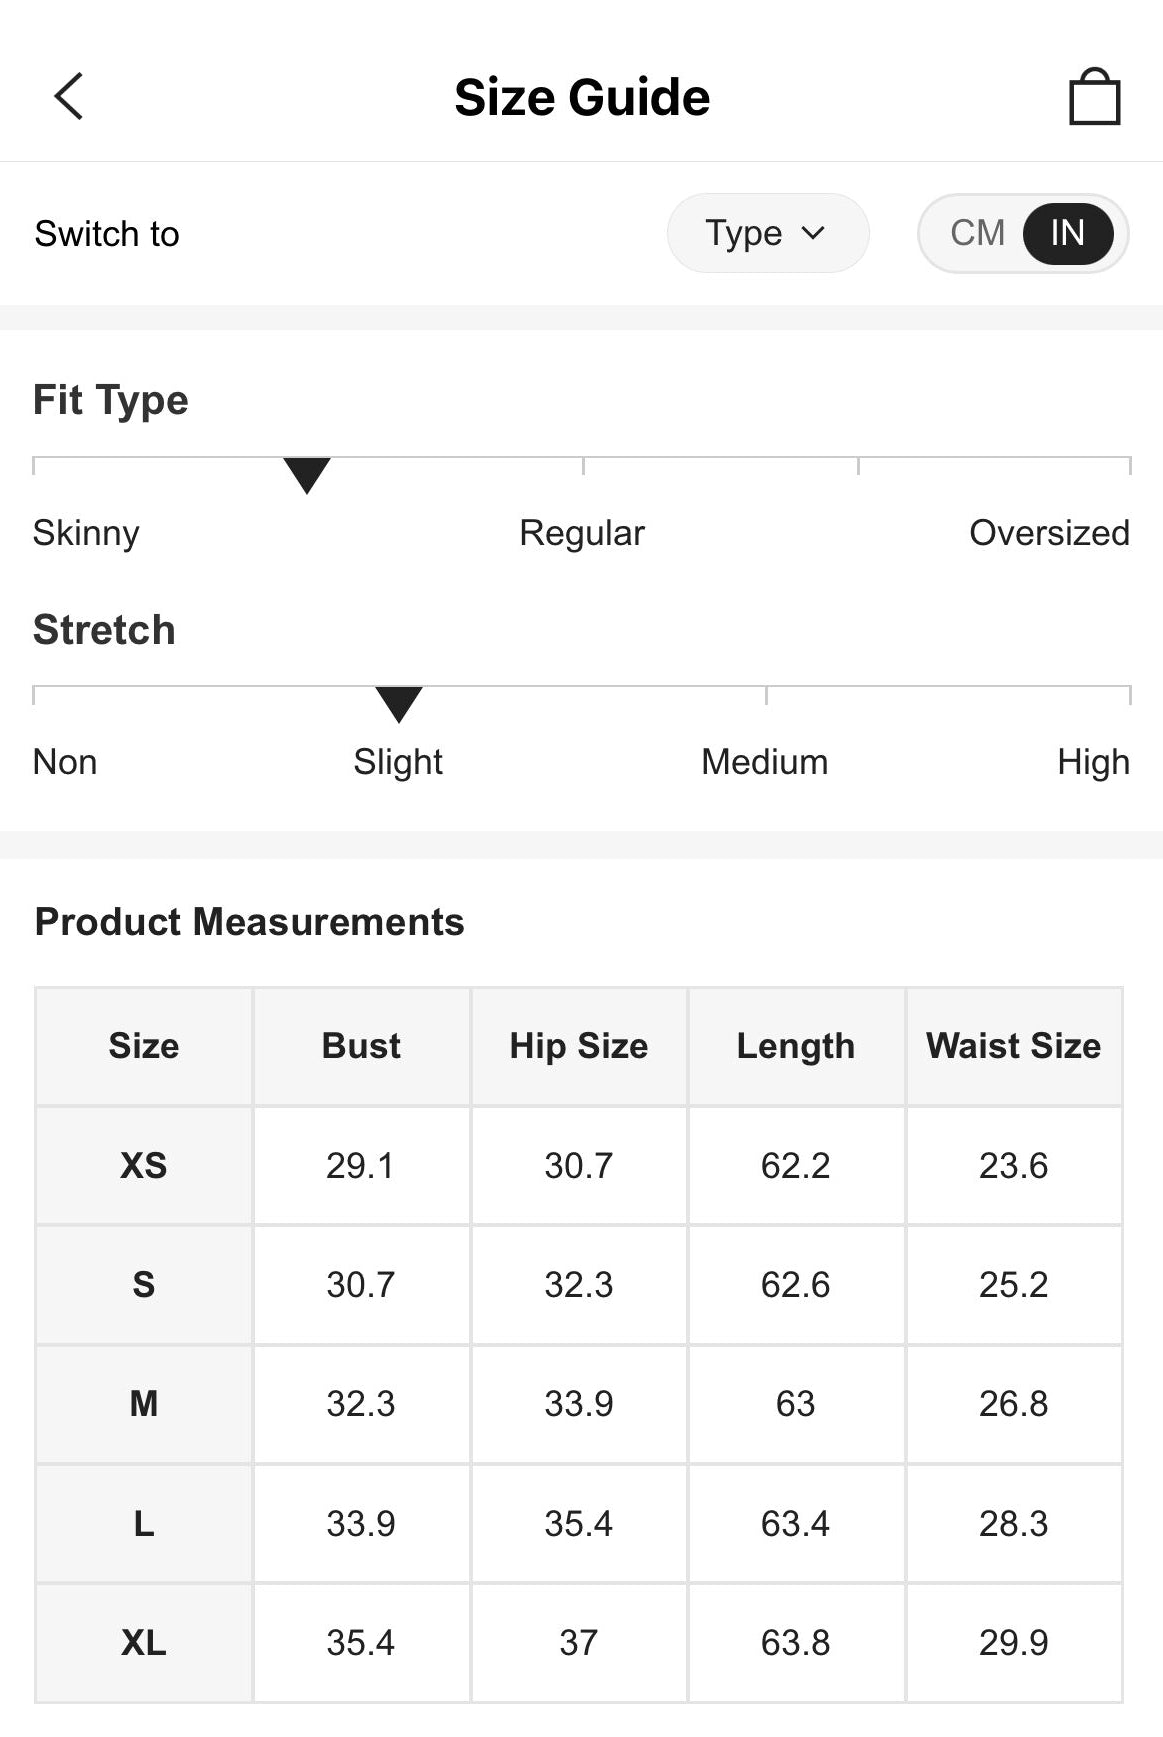
Task: Click the Product Measurements heading
Action: point(250,922)
